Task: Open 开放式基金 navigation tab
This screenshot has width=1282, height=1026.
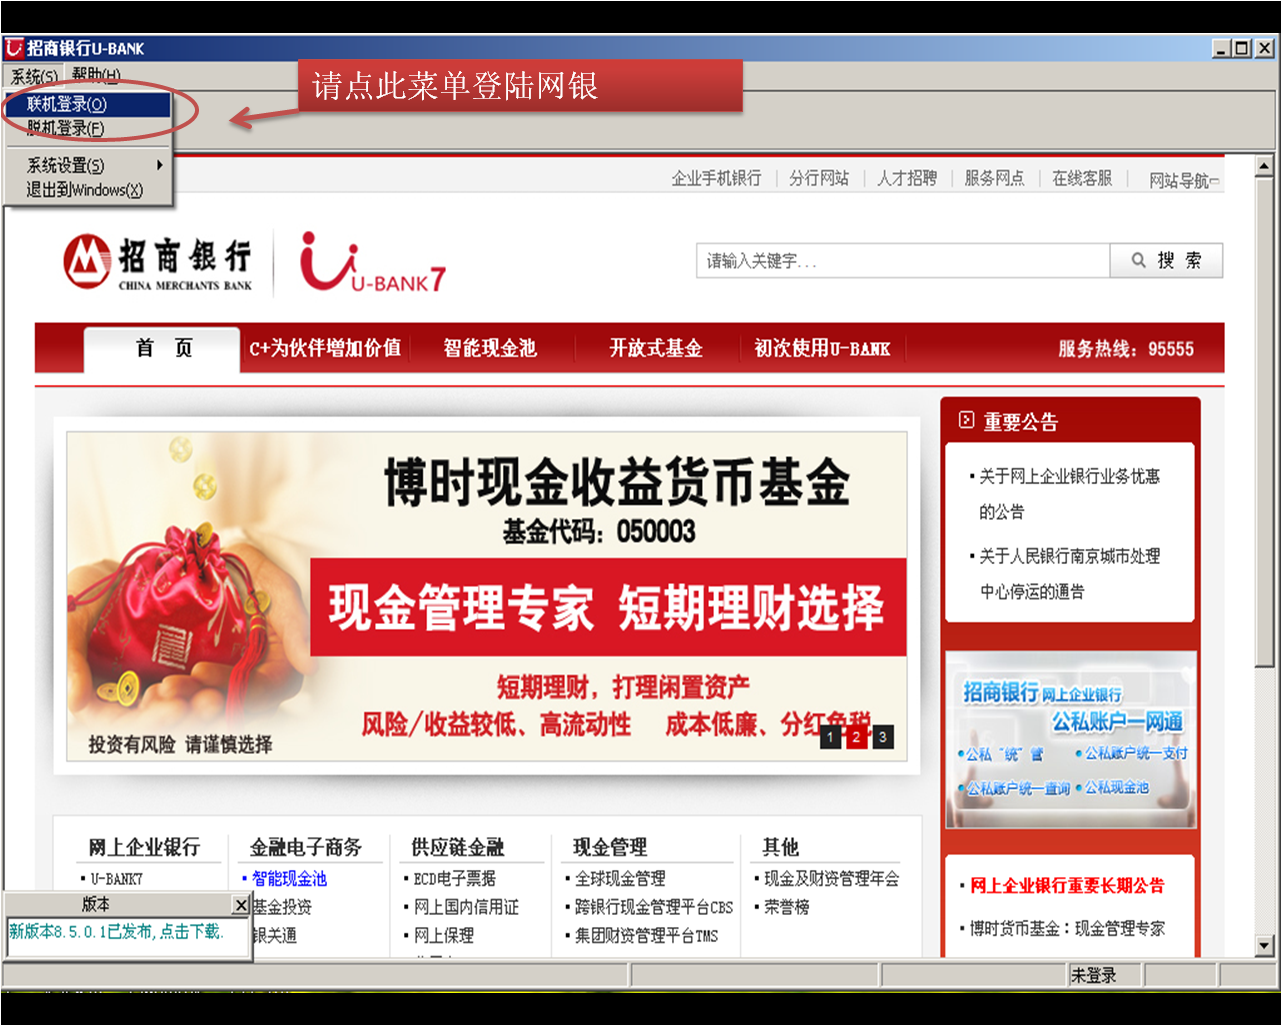Action: click(656, 348)
